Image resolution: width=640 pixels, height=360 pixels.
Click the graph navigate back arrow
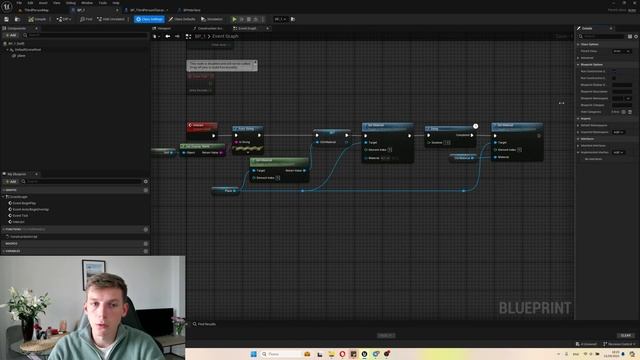[x=168, y=36]
